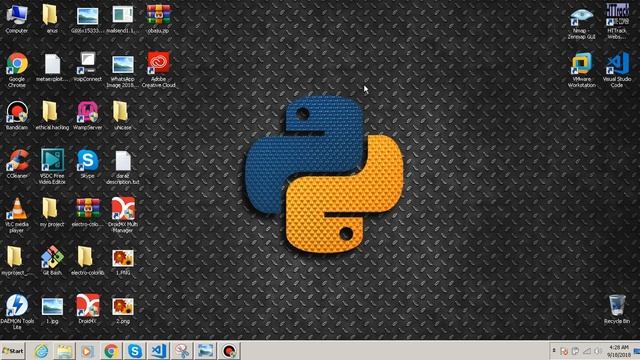Open the myproject_ folder icon

coord(15,261)
